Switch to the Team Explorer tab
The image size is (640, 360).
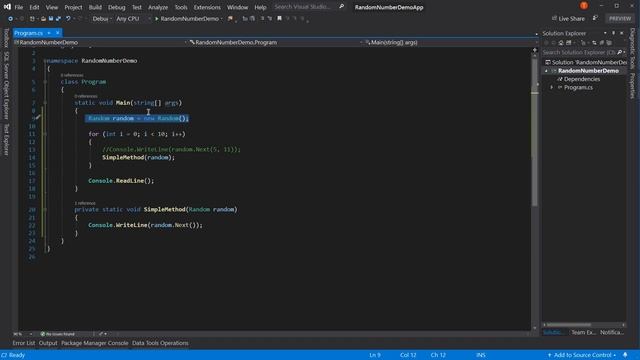click(583, 332)
